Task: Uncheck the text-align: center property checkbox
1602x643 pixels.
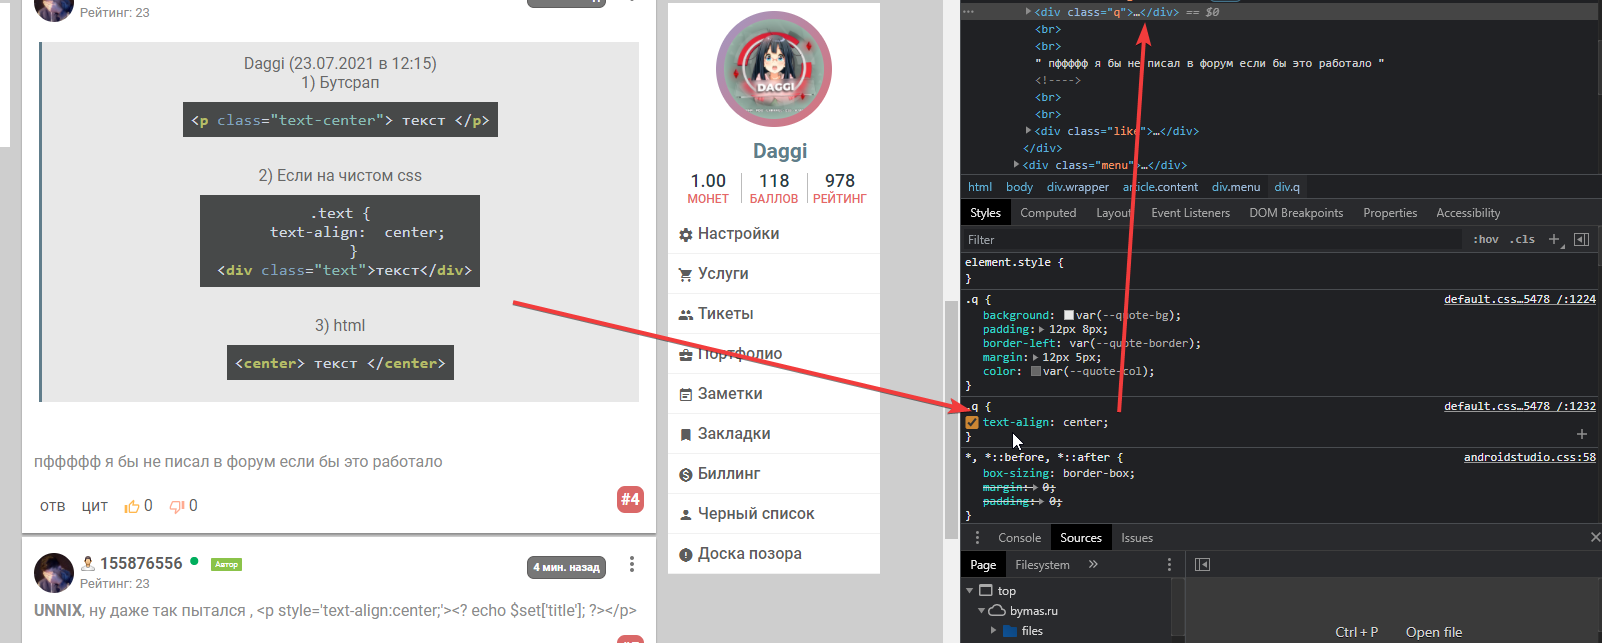Action: (x=972, y=423)
